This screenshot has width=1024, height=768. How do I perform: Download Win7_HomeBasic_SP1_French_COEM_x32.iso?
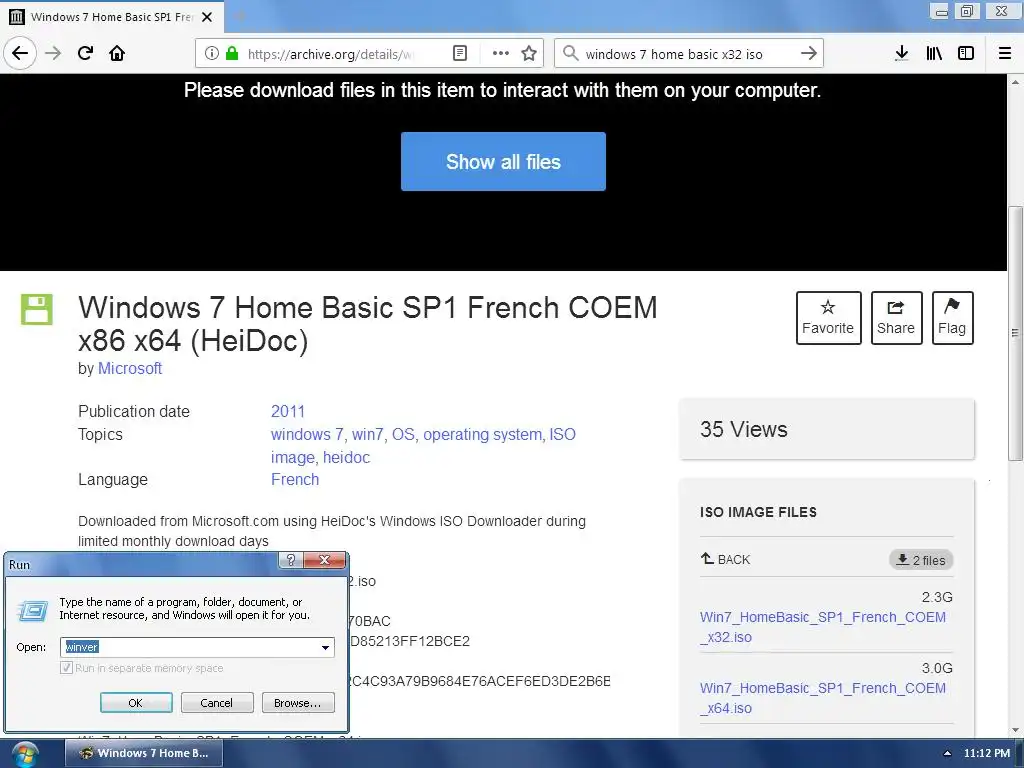[x=823, y=627]
